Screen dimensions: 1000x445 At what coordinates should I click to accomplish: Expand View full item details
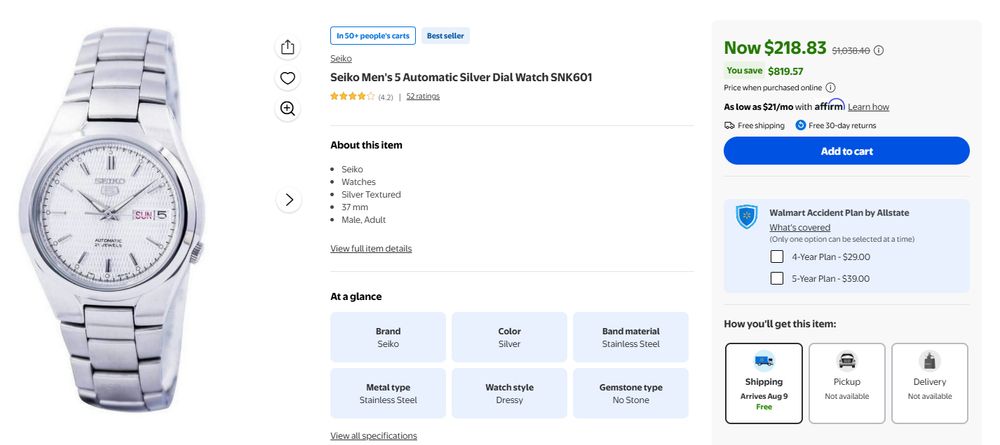[x=371, y=249]
